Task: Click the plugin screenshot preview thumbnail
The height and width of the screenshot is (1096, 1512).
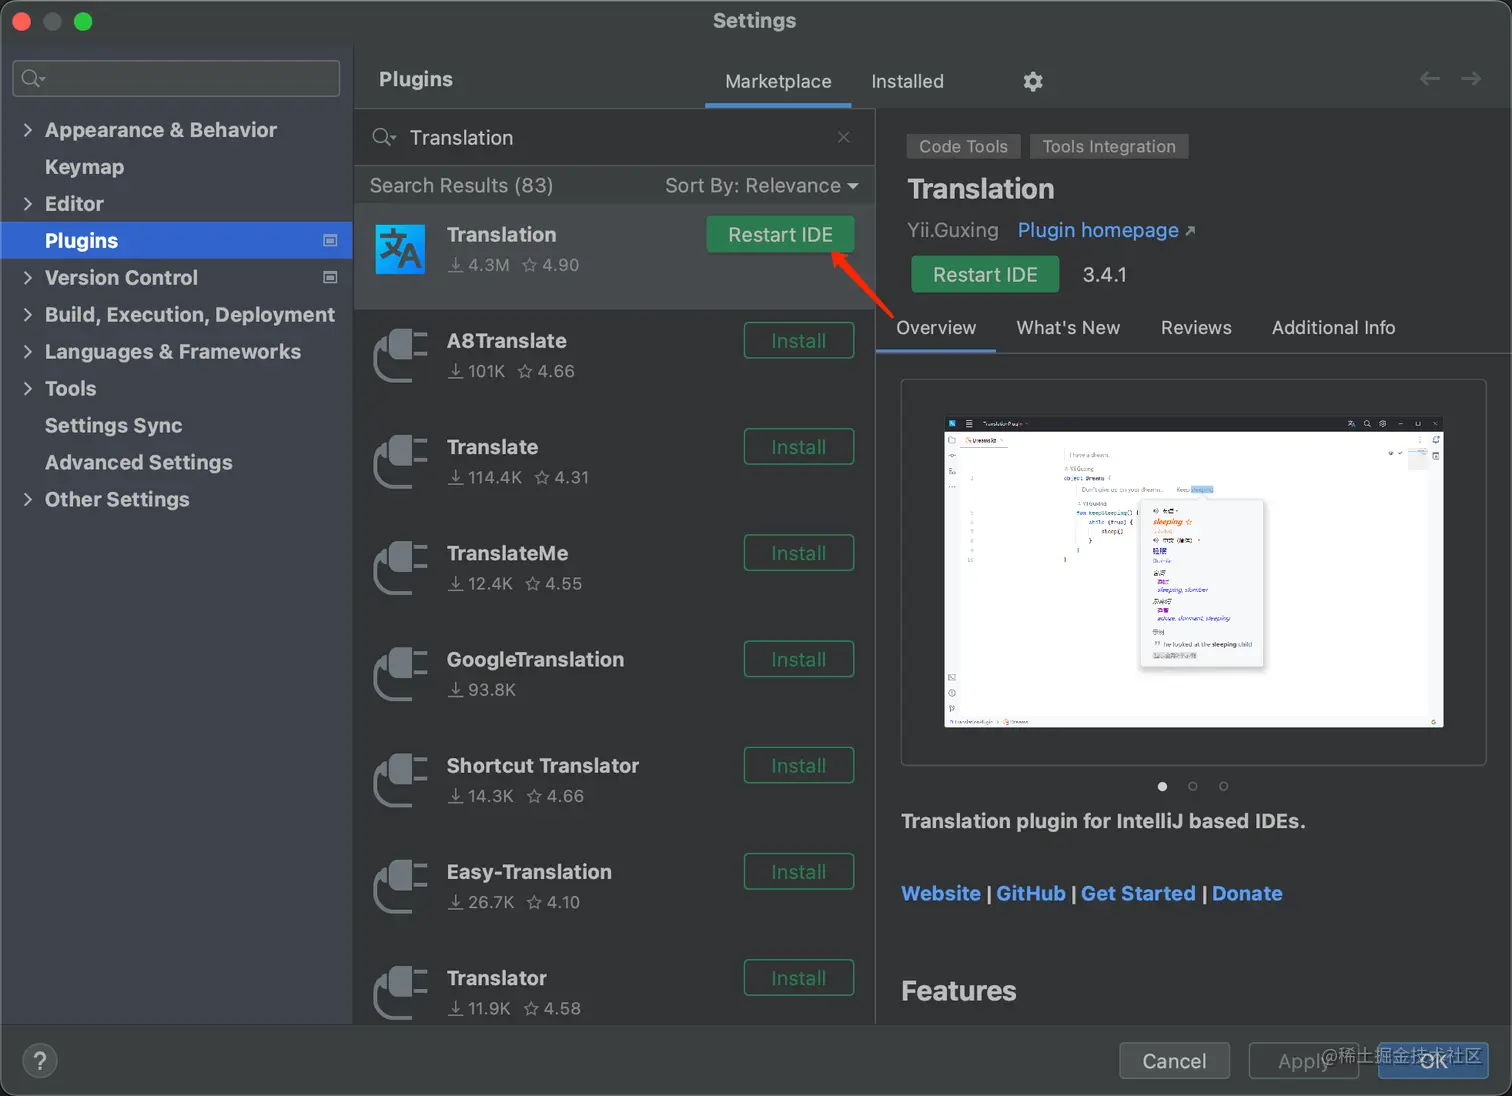Action: 1193,572
